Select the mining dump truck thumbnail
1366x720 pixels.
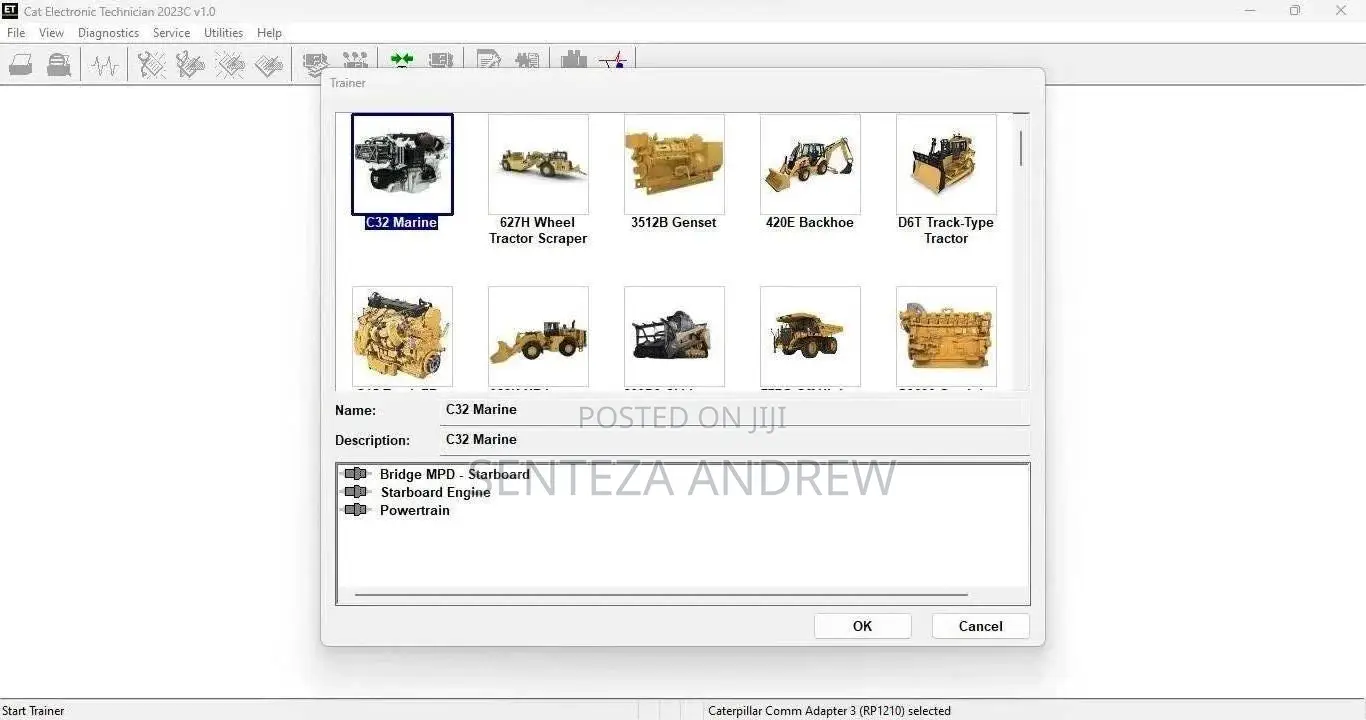pyautogui.click(x=810, y=337)
